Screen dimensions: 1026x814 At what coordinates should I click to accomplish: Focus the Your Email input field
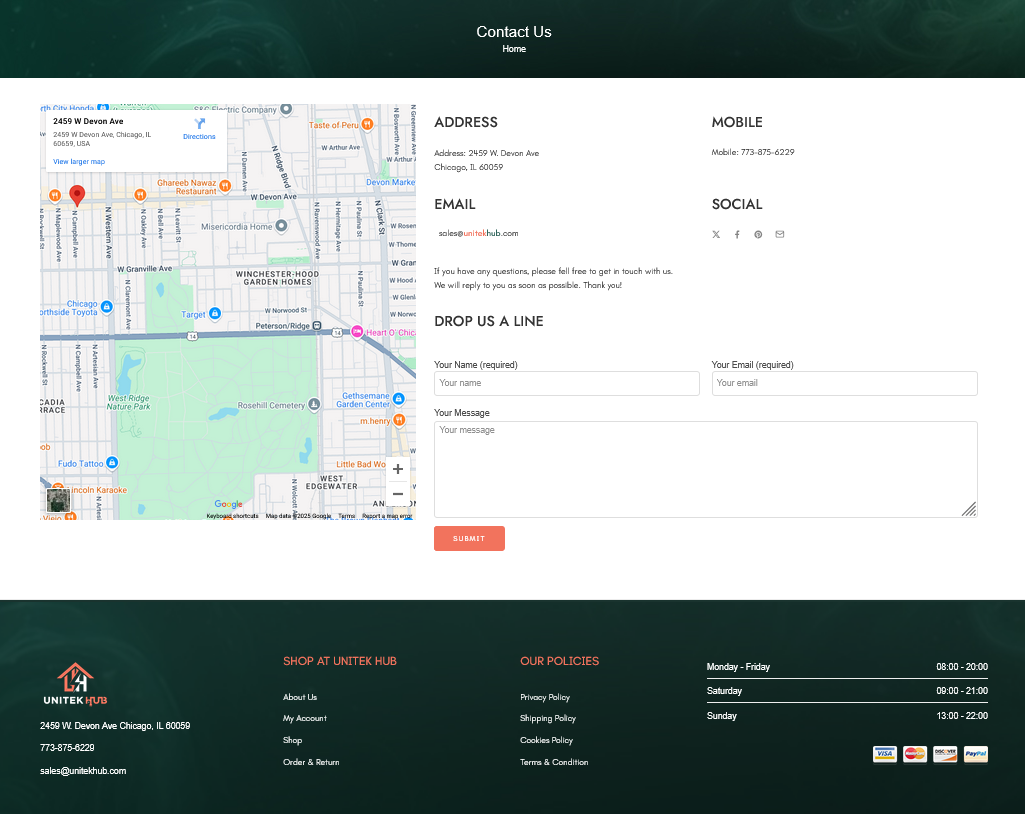[x=844, y=383]
